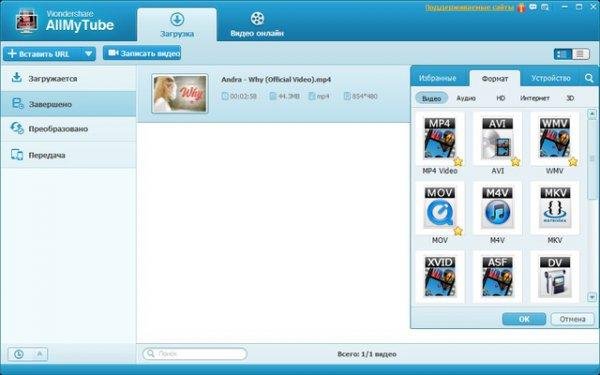Select the MP4 Video format icon

(440, 138)
